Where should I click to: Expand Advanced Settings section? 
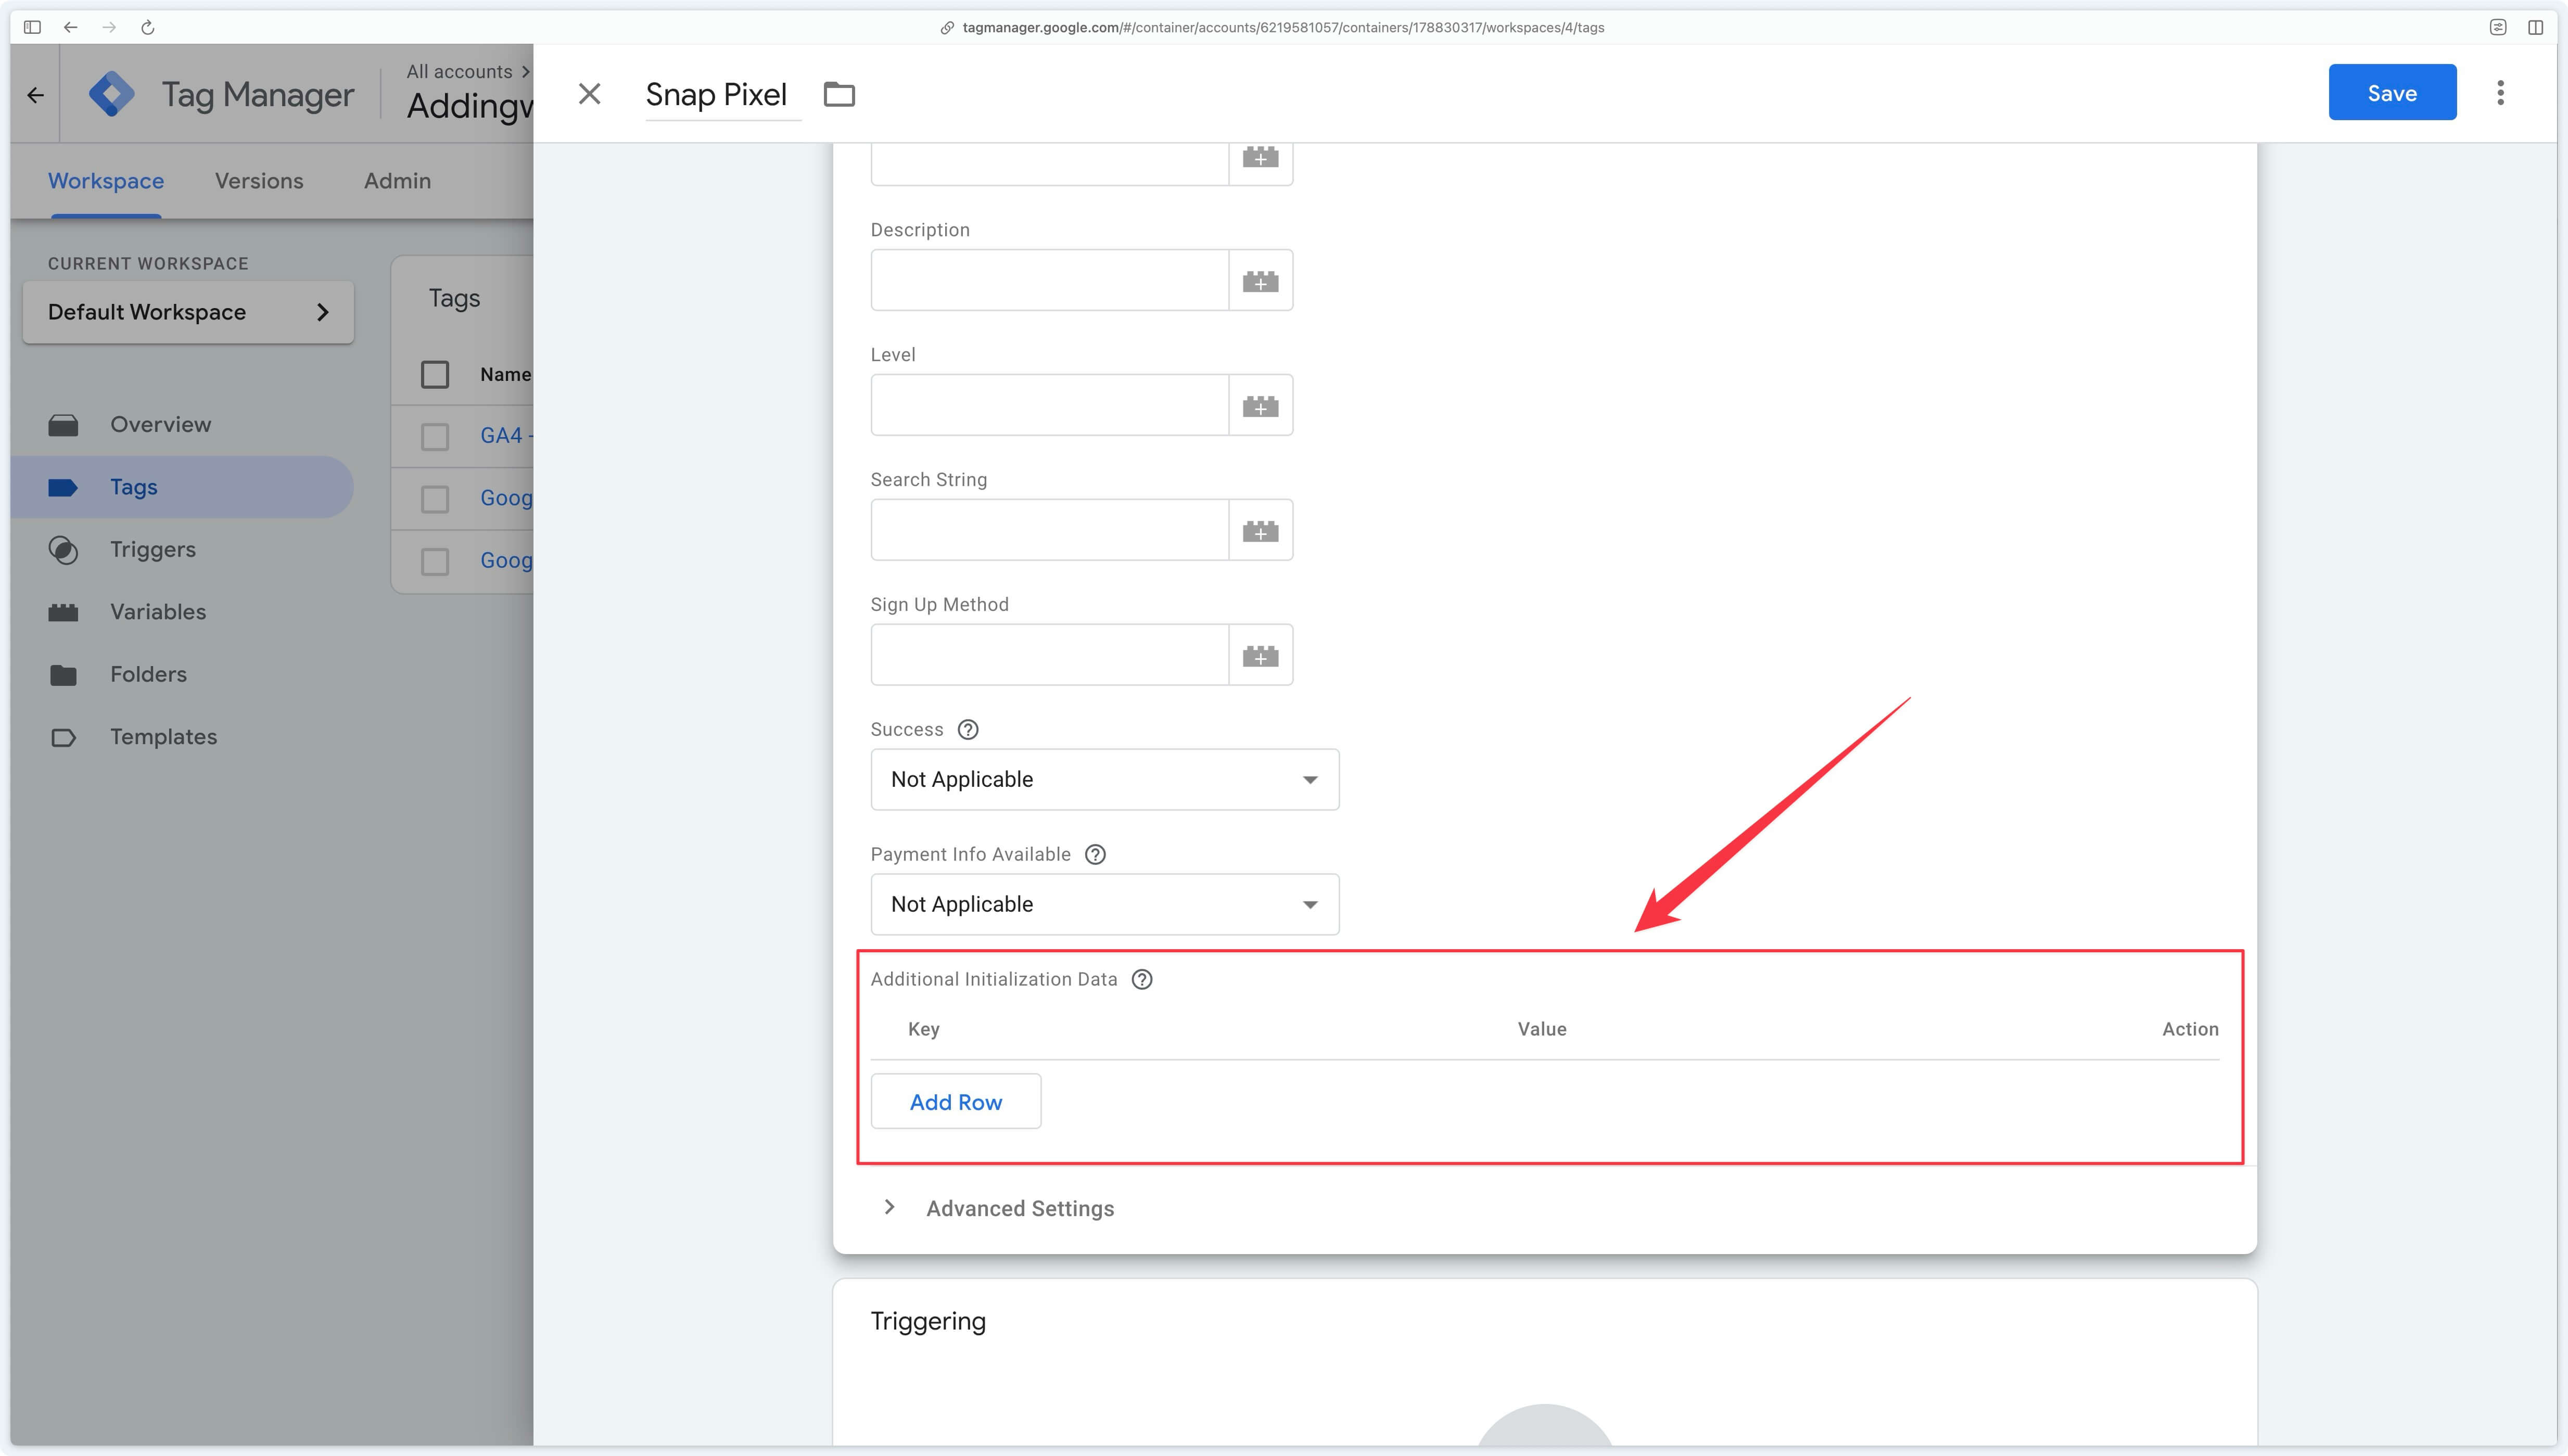coord(1001,1208)
